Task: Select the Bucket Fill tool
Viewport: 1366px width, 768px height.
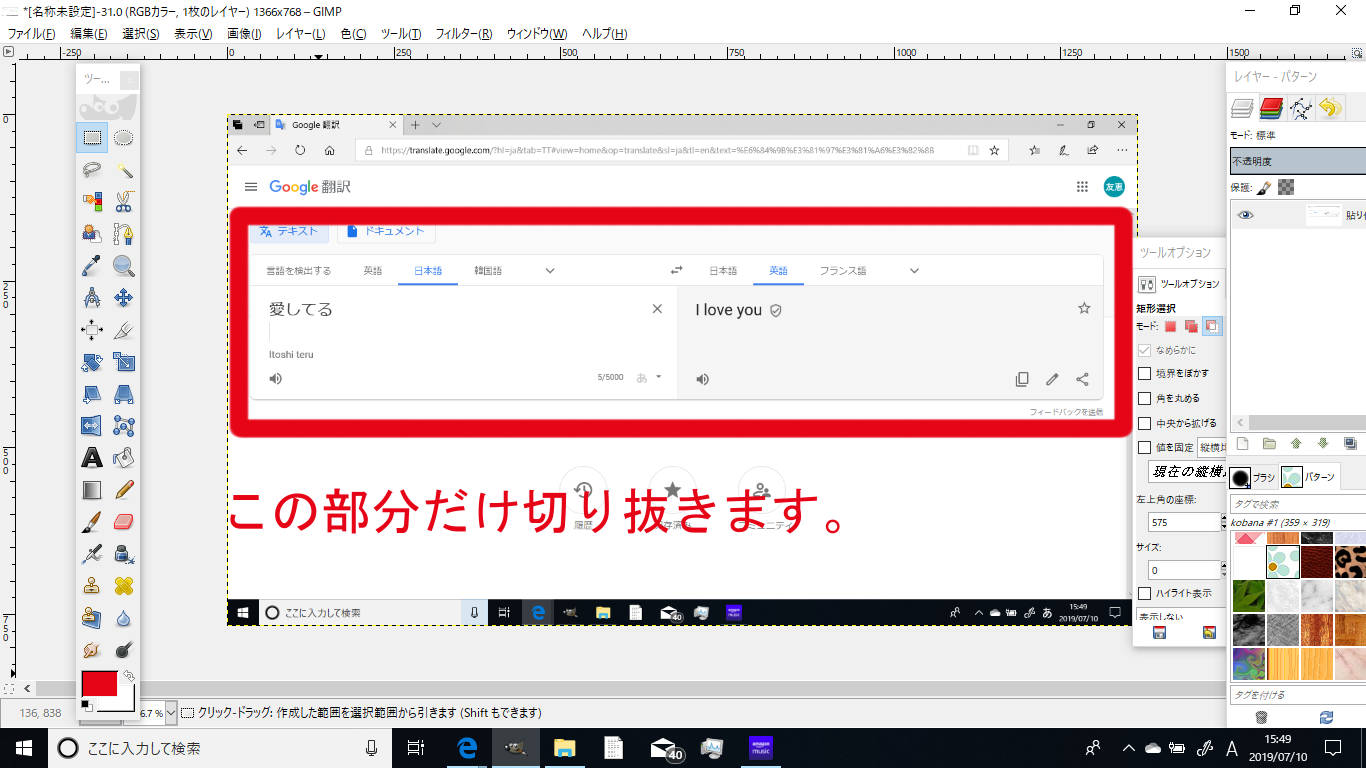Action: coord(124,458)
